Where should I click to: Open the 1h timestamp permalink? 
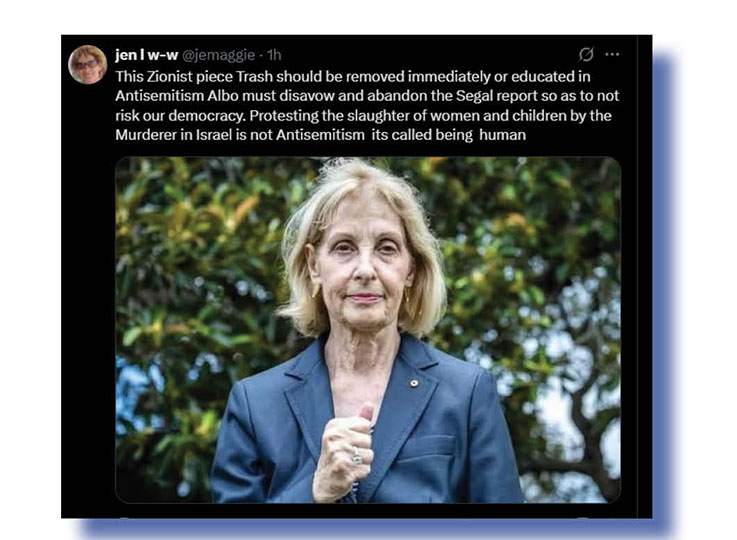(274, 55)
